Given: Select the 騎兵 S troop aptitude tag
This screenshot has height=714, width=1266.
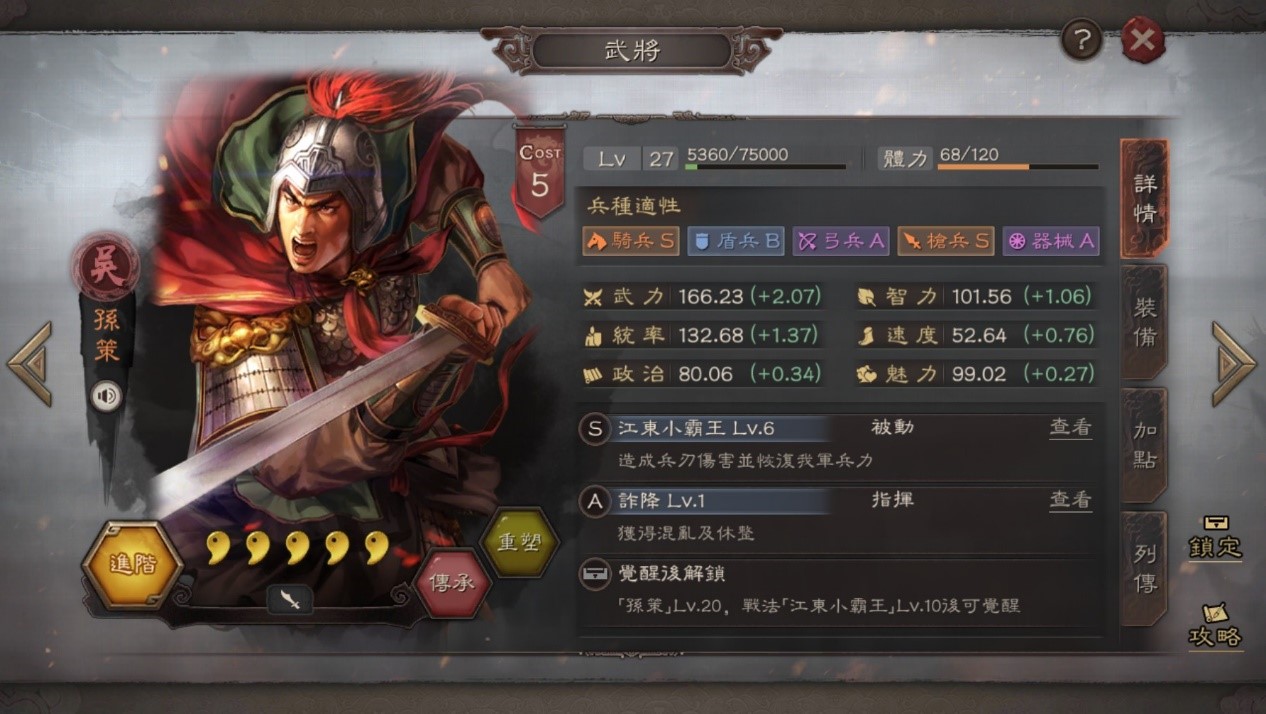Looking at the screenshot, I should point(630,240).
